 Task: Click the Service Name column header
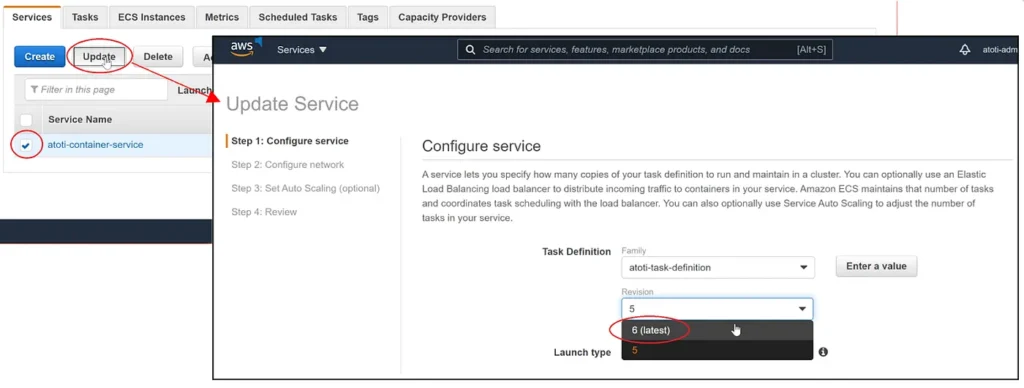click(80, 120)
